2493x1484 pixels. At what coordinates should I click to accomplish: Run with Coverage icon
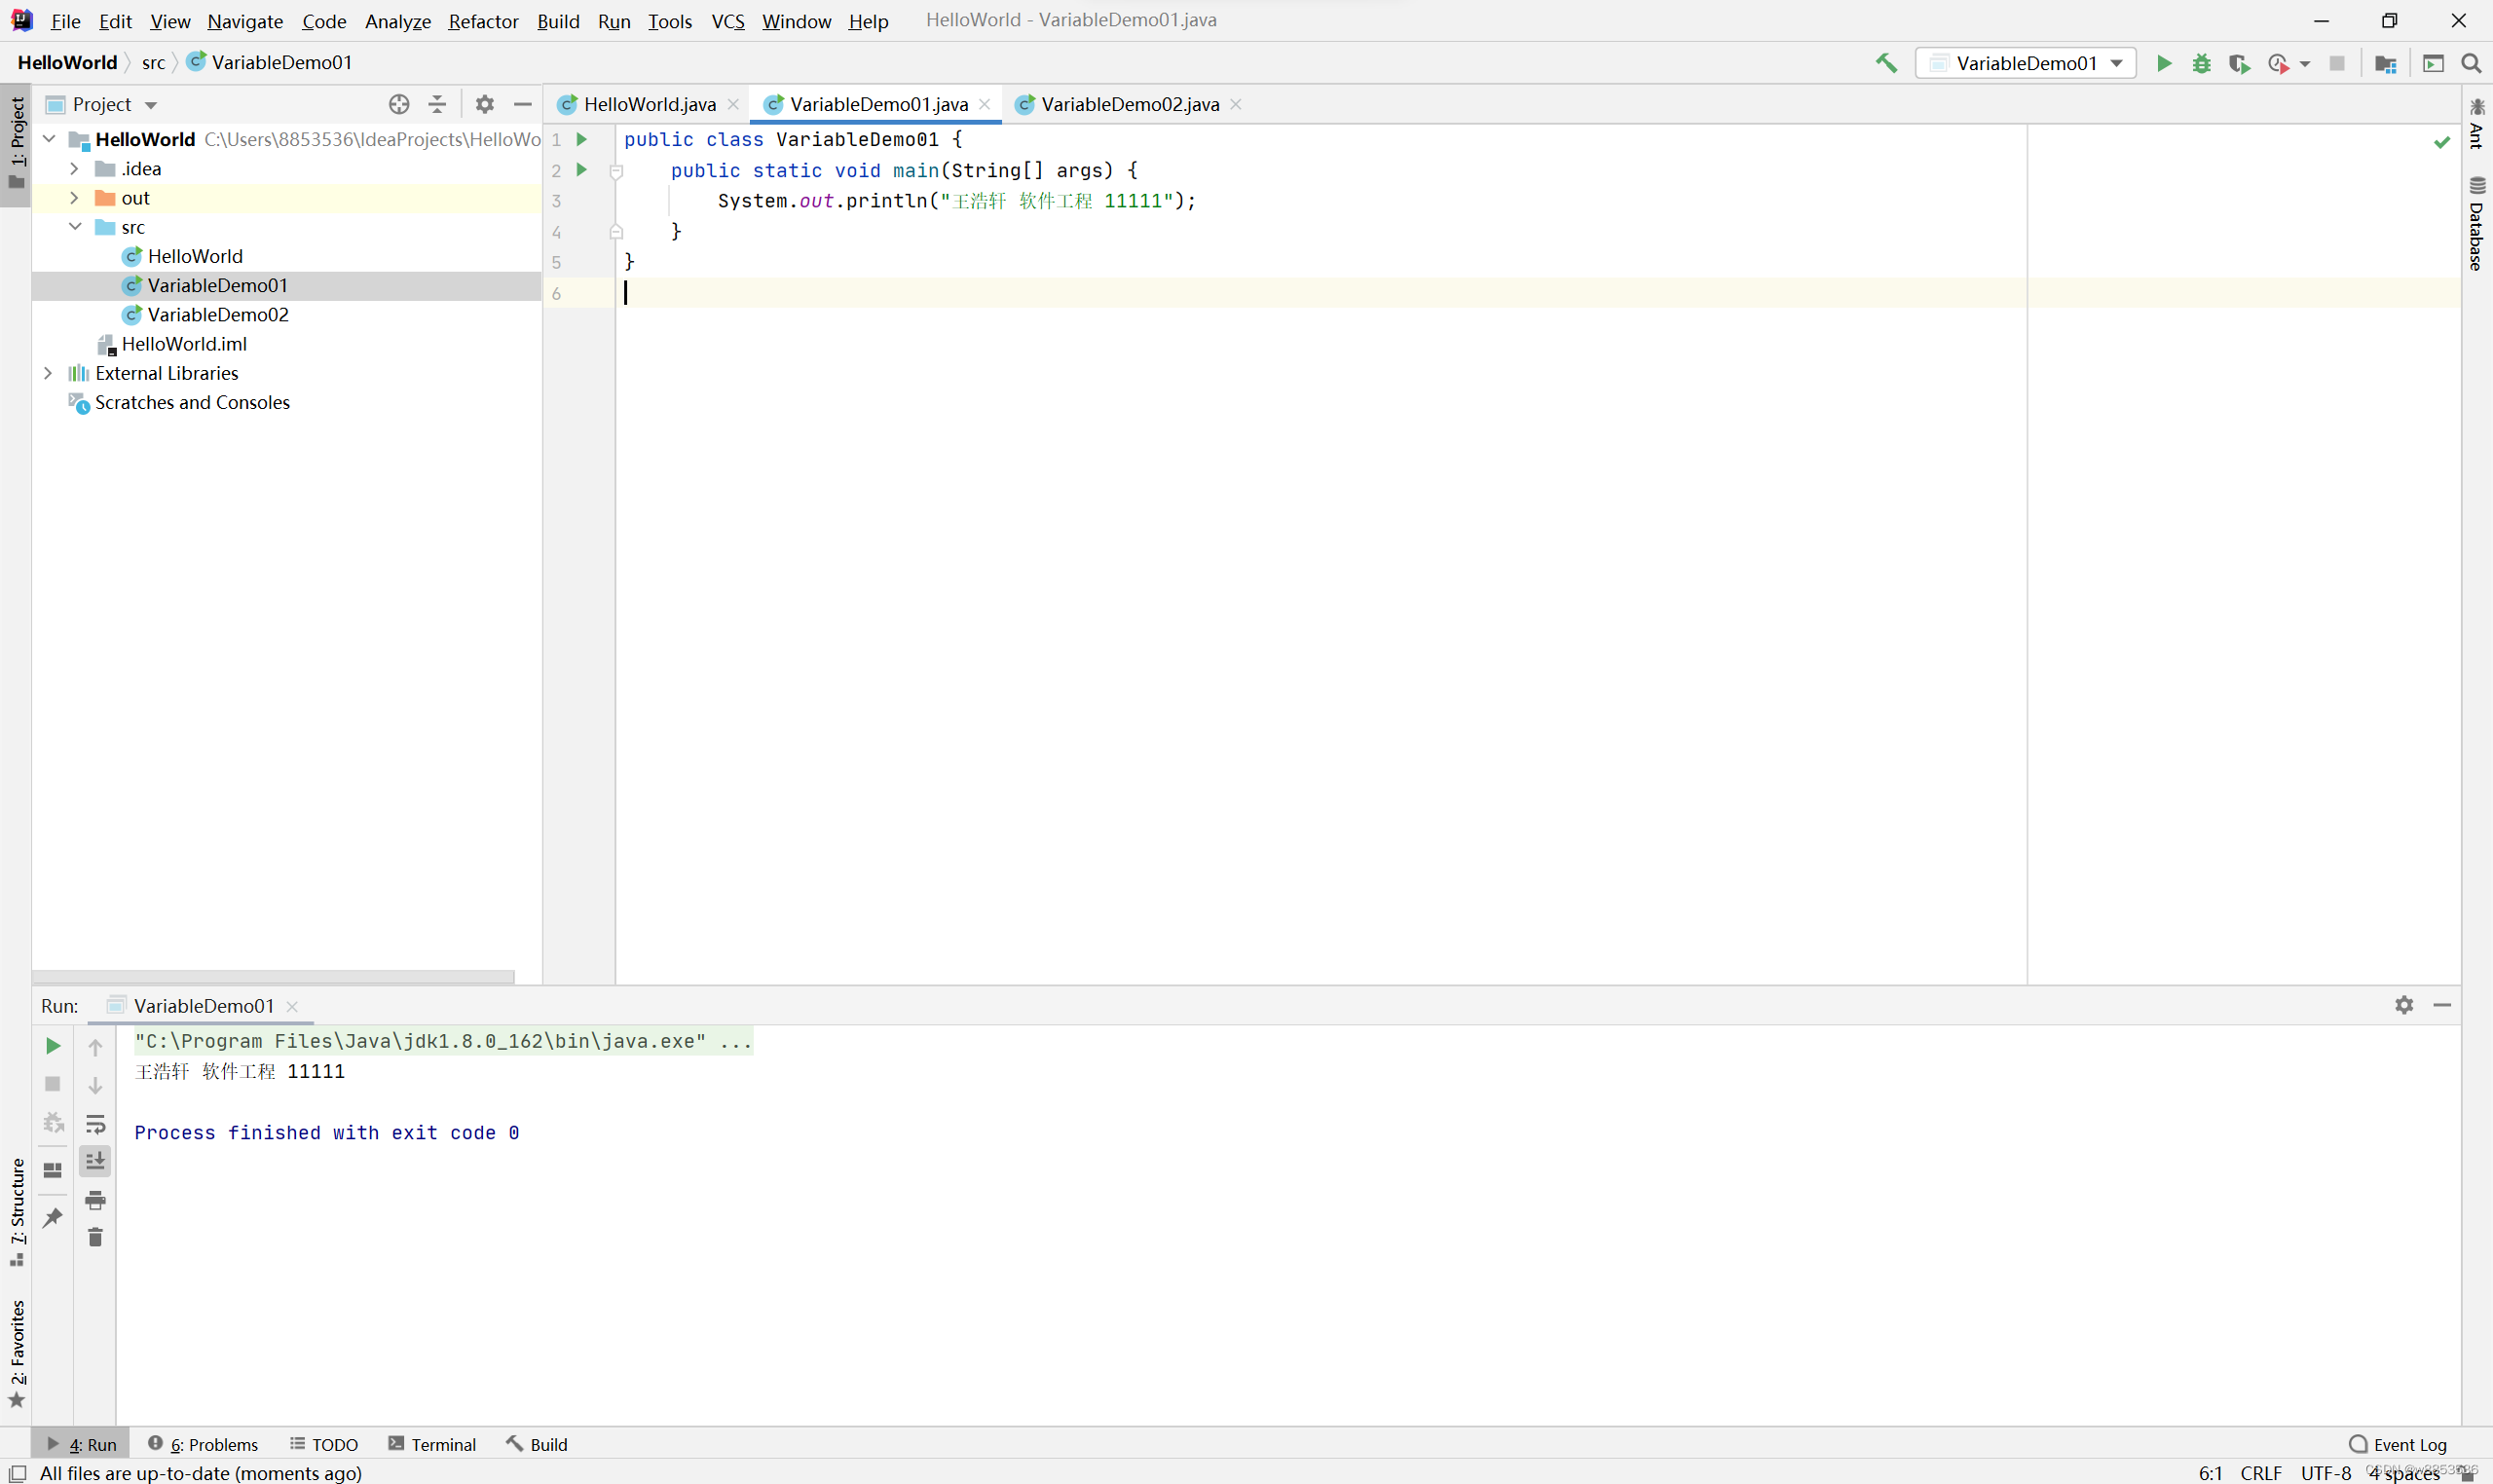point(2239,63)
